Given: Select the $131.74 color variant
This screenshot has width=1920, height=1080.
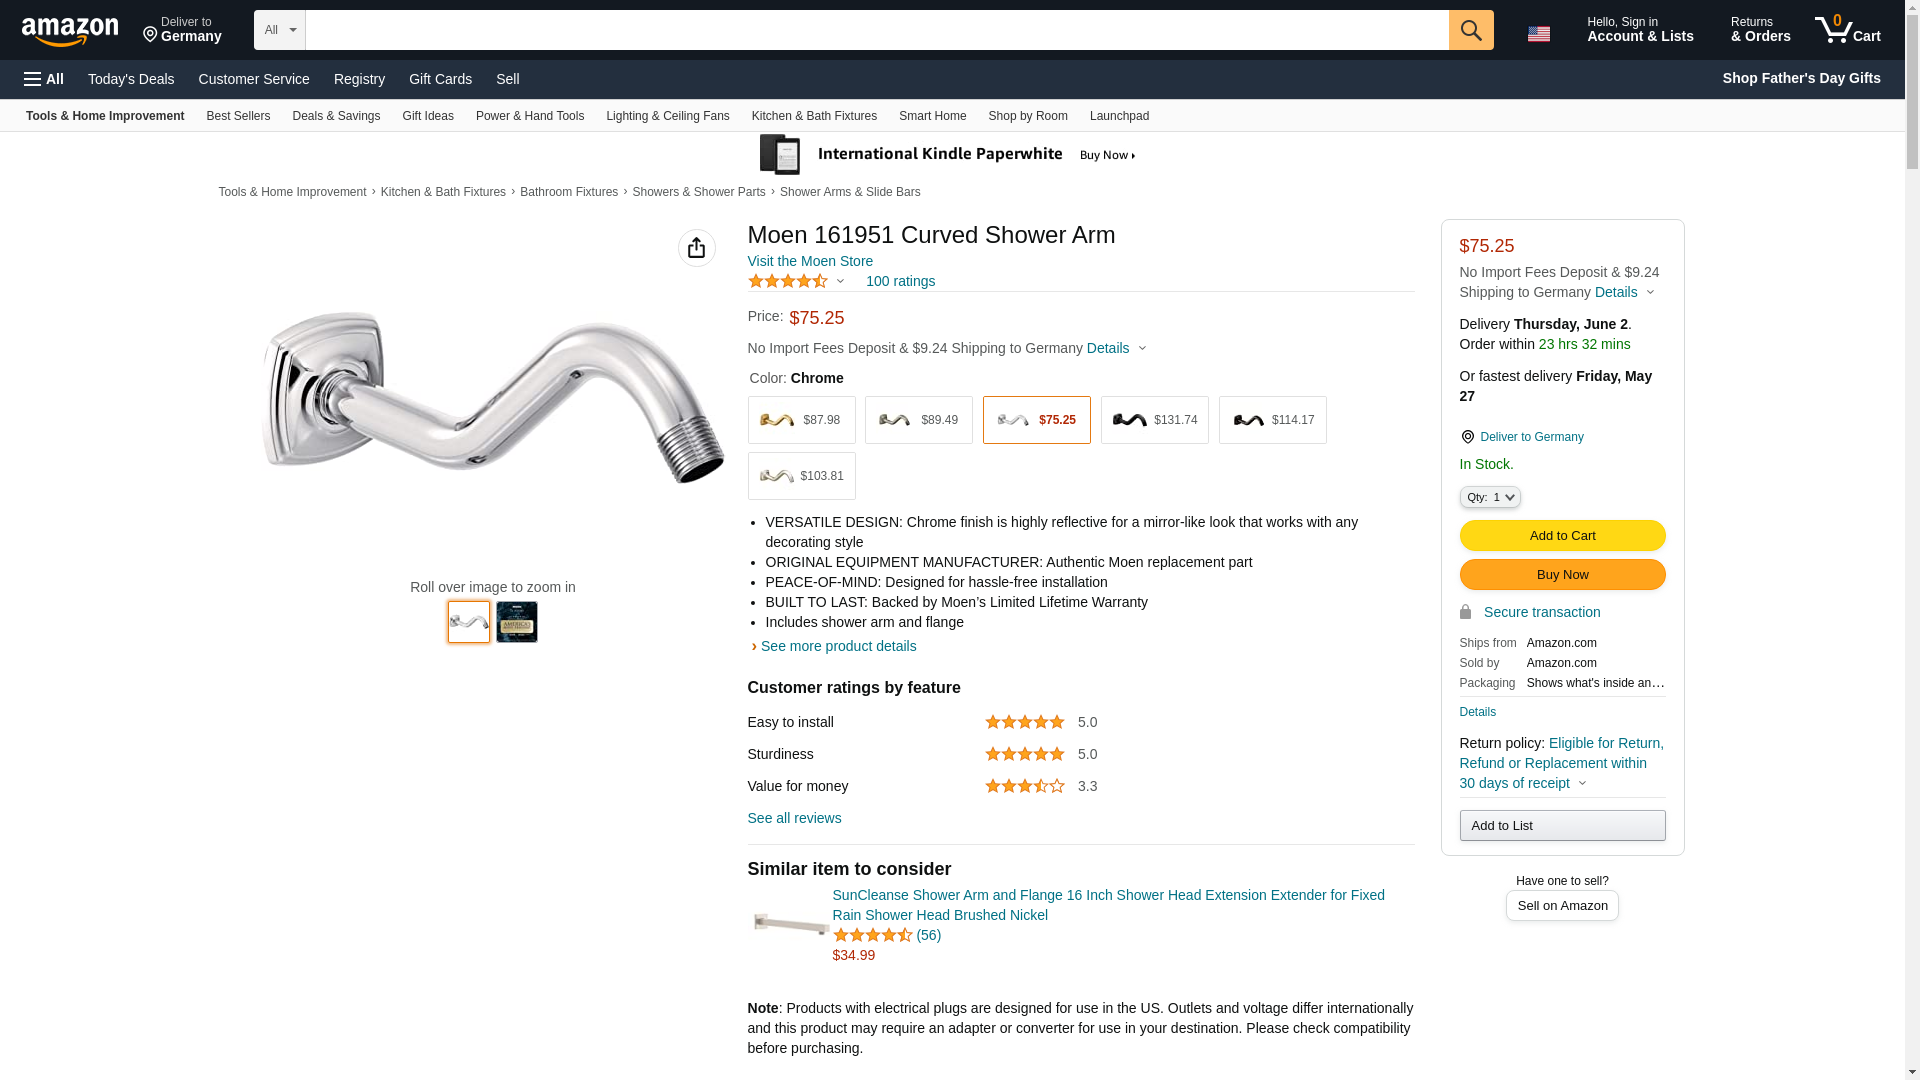Looking at the screenshot, I should (x=1154, y=420).
